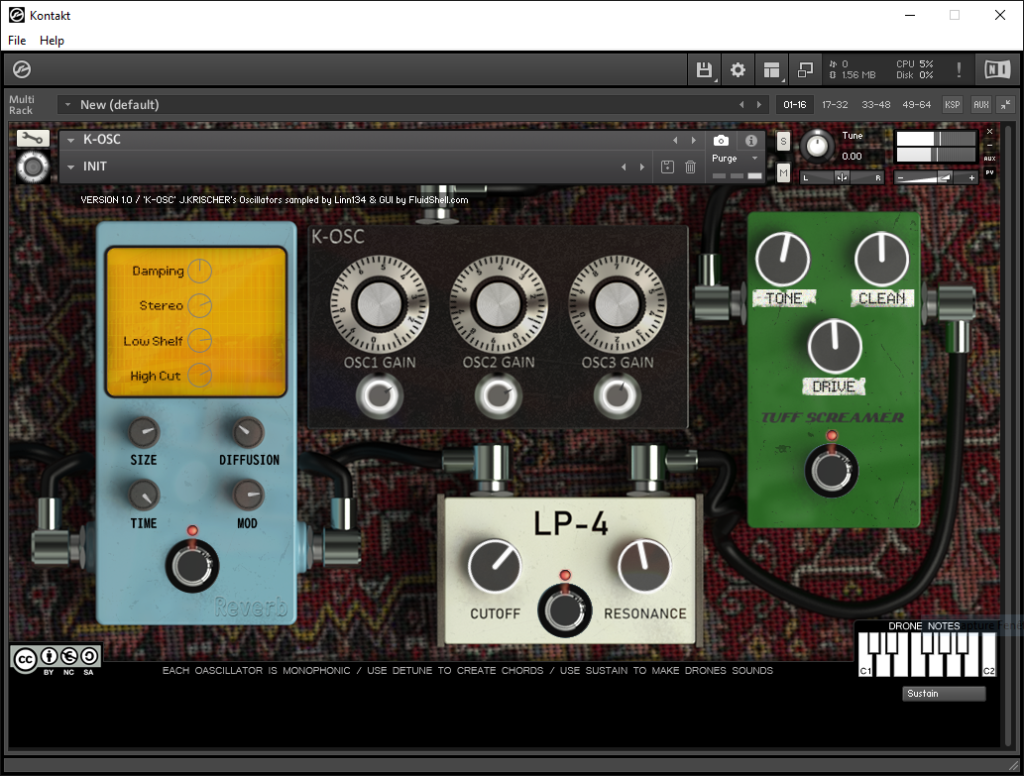Load next snapshot after INIT
The height and width of the screenshot is (776, 1024).
pos(642,167)
